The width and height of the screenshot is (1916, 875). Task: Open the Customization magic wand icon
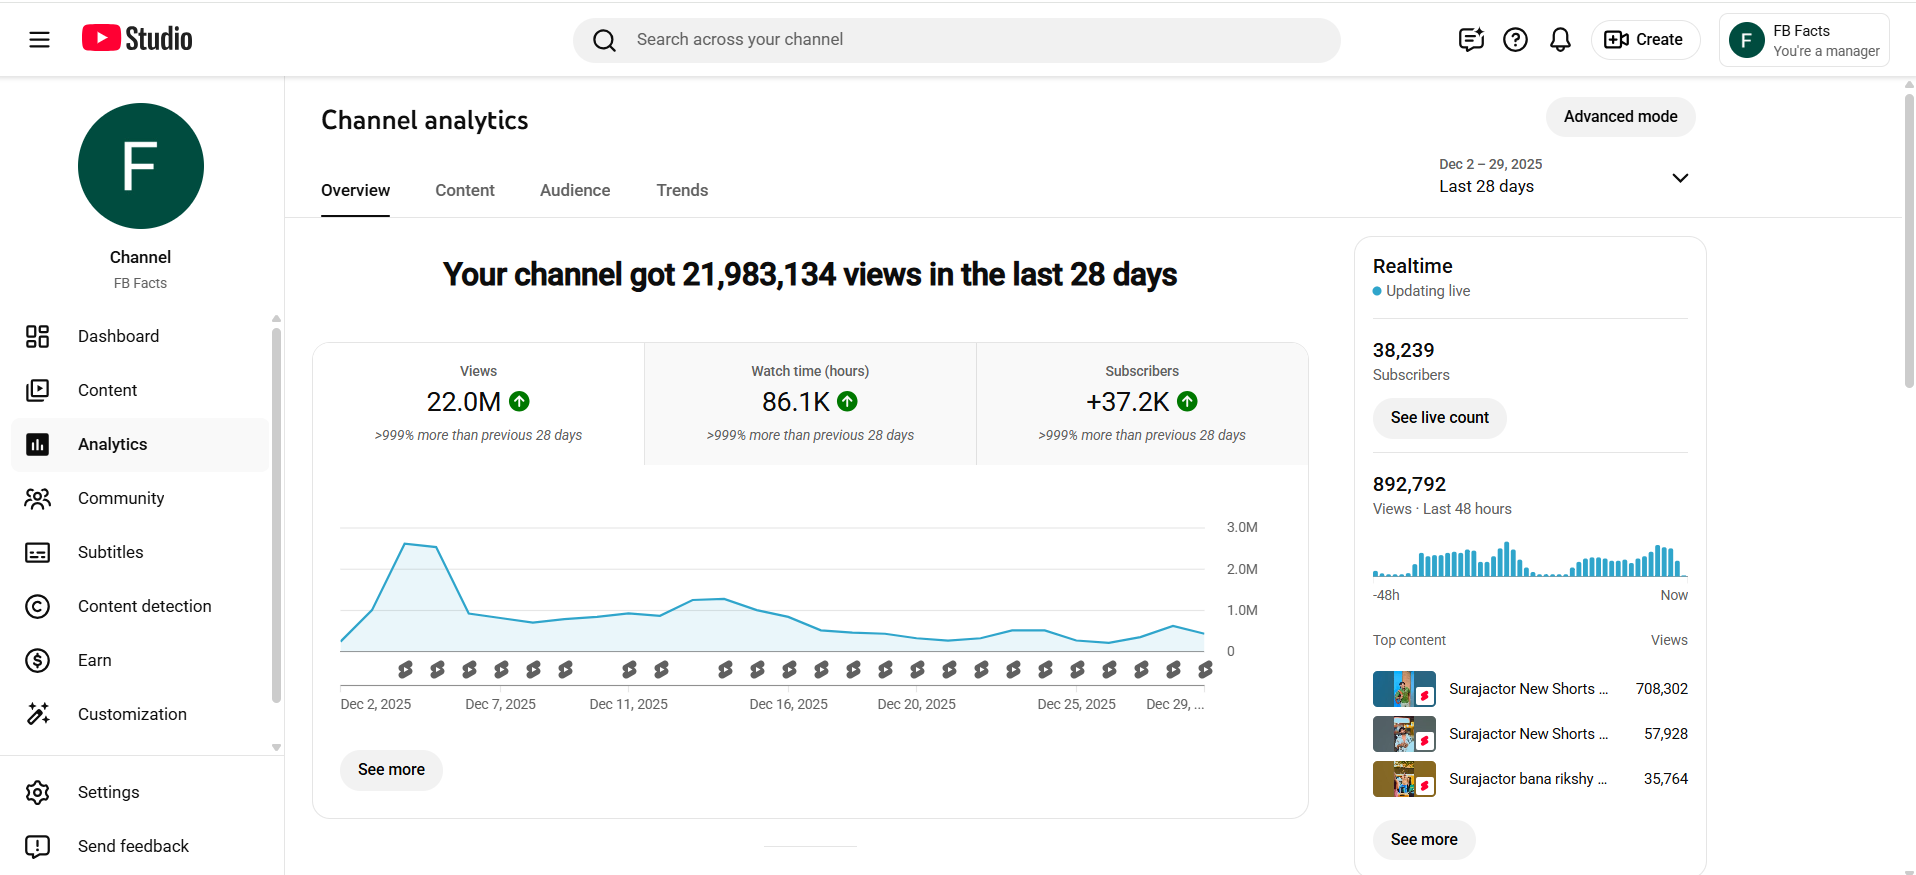click(38, 714)
